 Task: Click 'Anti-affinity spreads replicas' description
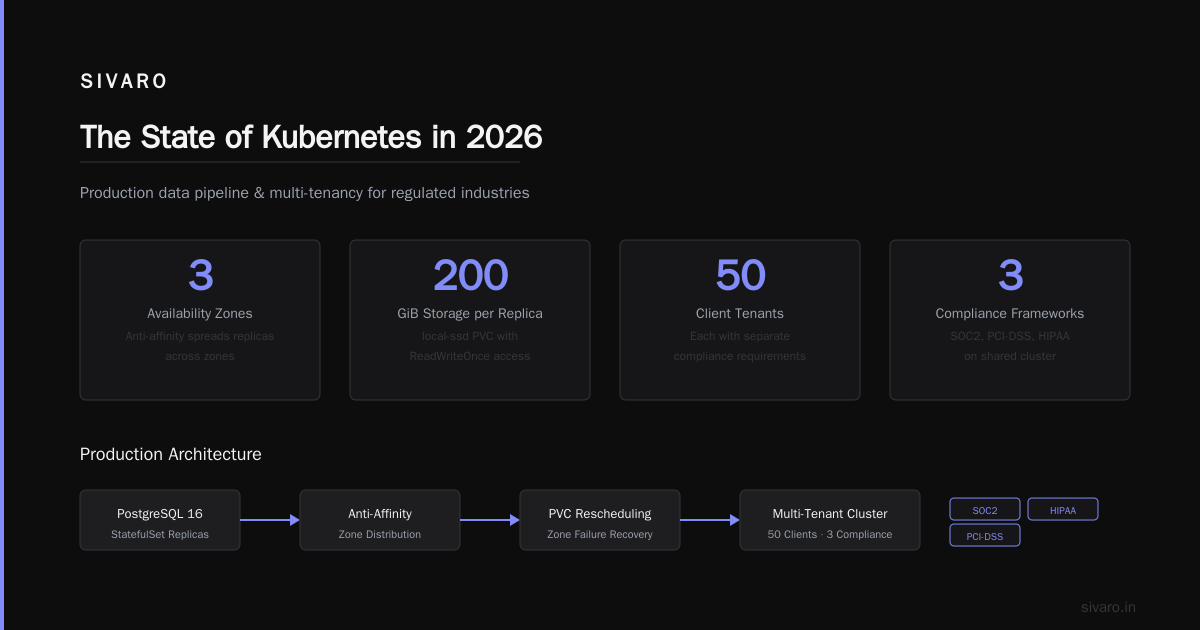pos(200,336)
